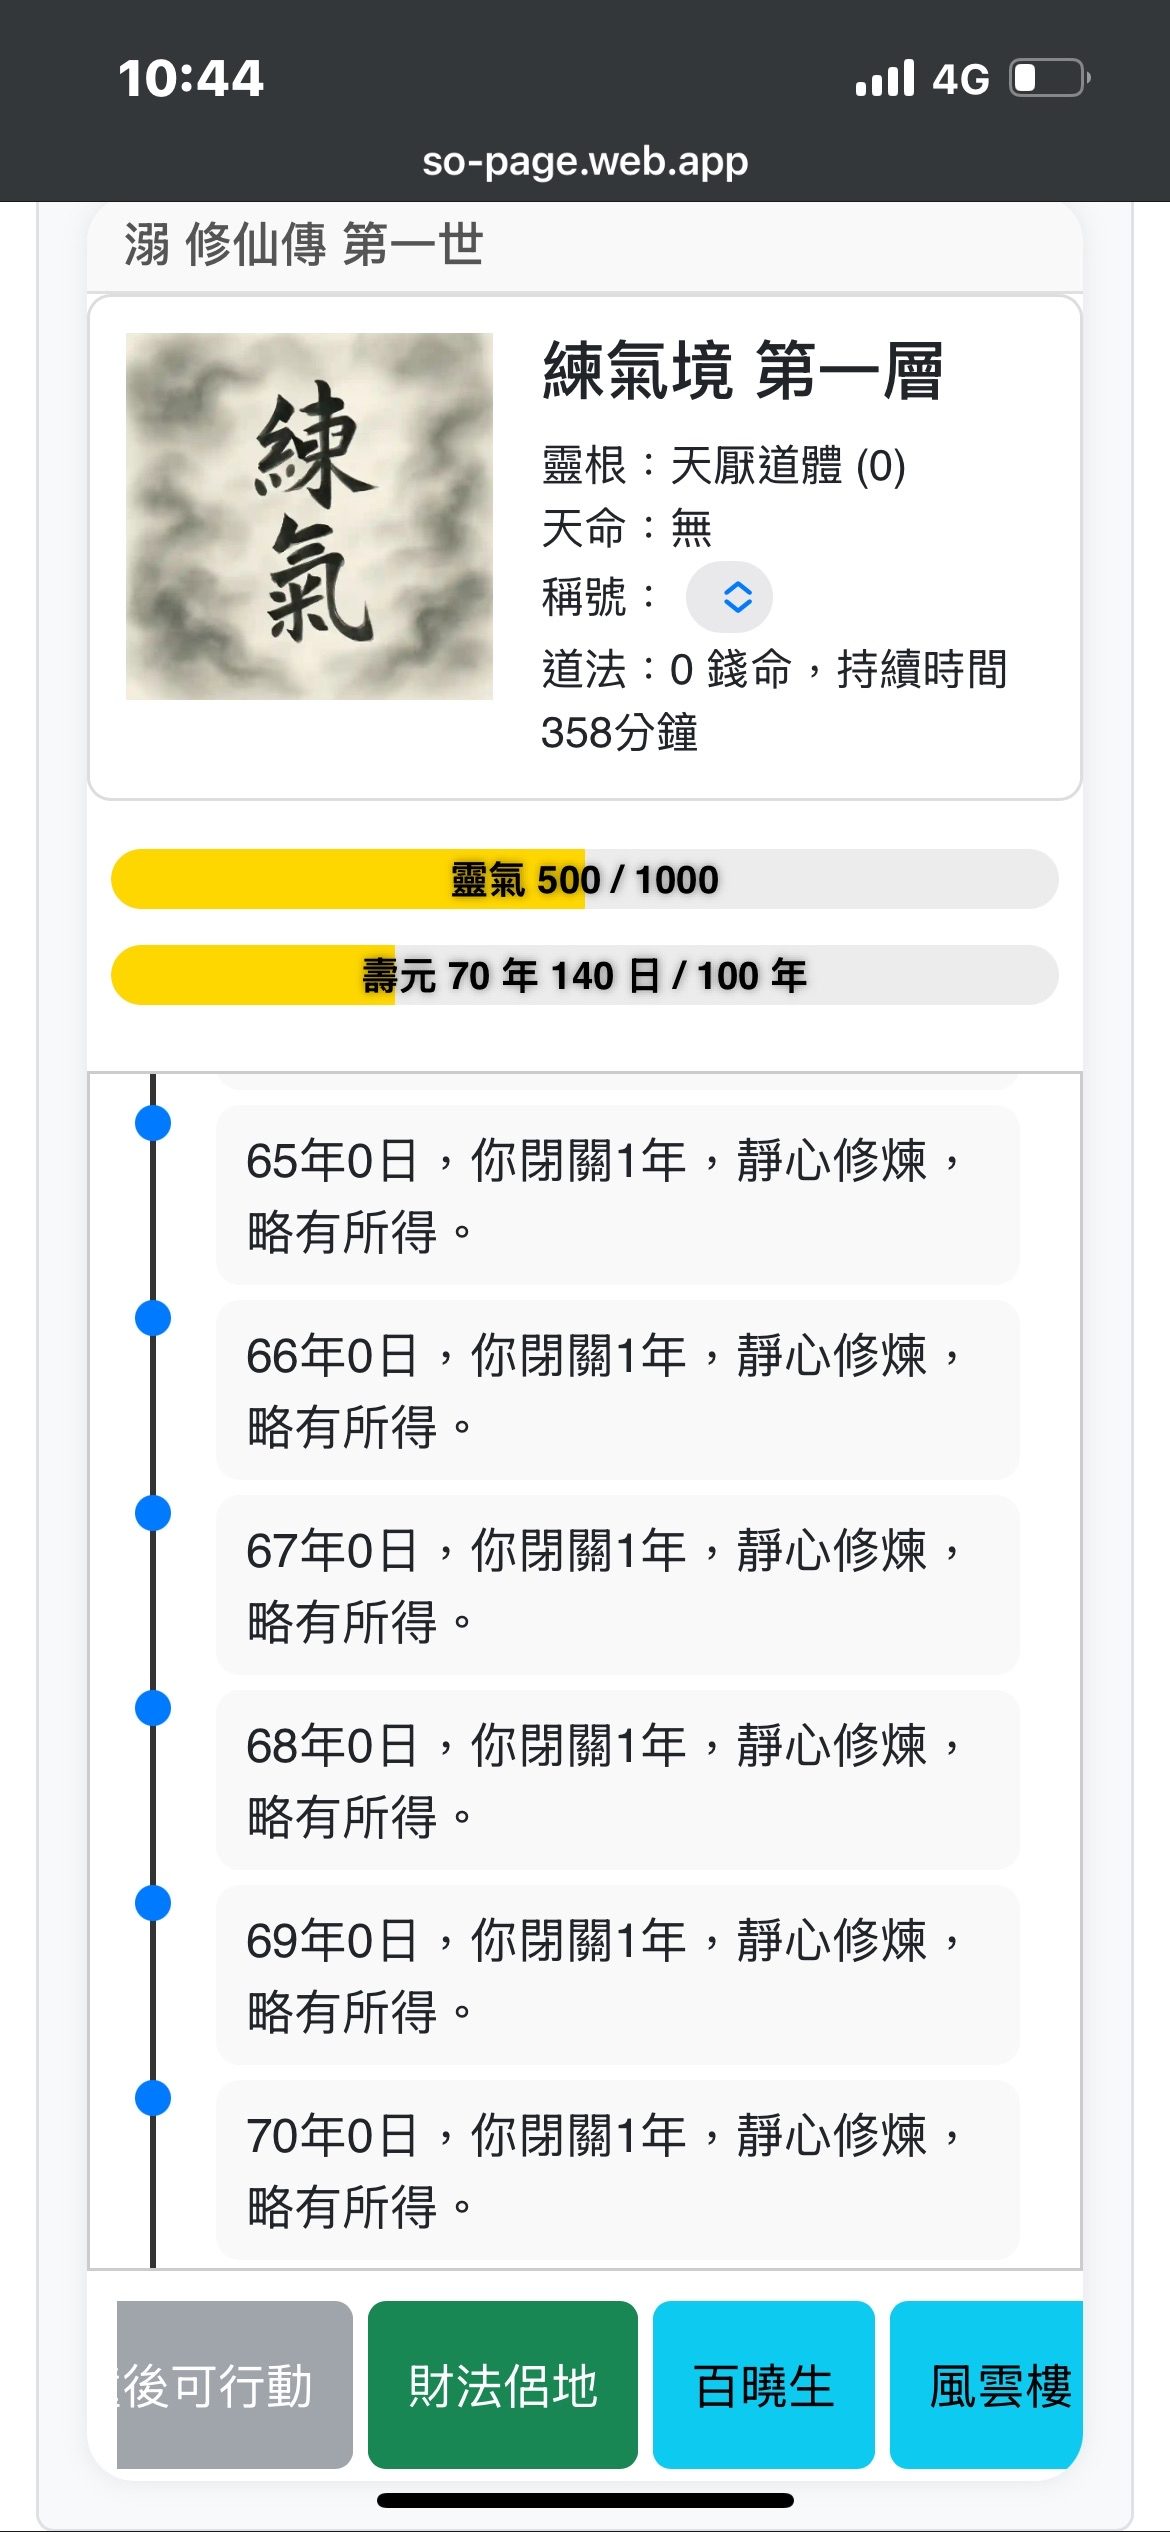Tap the green 財法侶地 button
This screenshot has height=2532, width=1170.
[x=502, y=2385]
